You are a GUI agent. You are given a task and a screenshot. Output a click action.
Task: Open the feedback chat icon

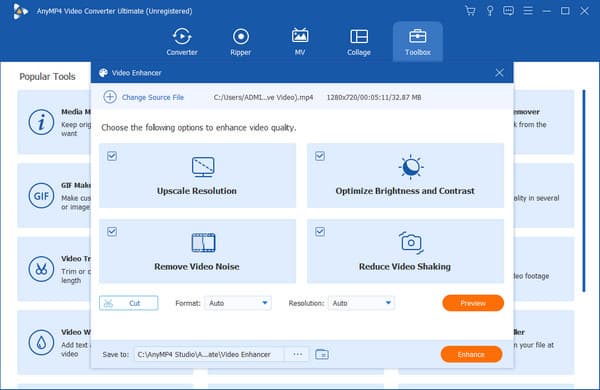pyautogui.click(x=508, y=11)
